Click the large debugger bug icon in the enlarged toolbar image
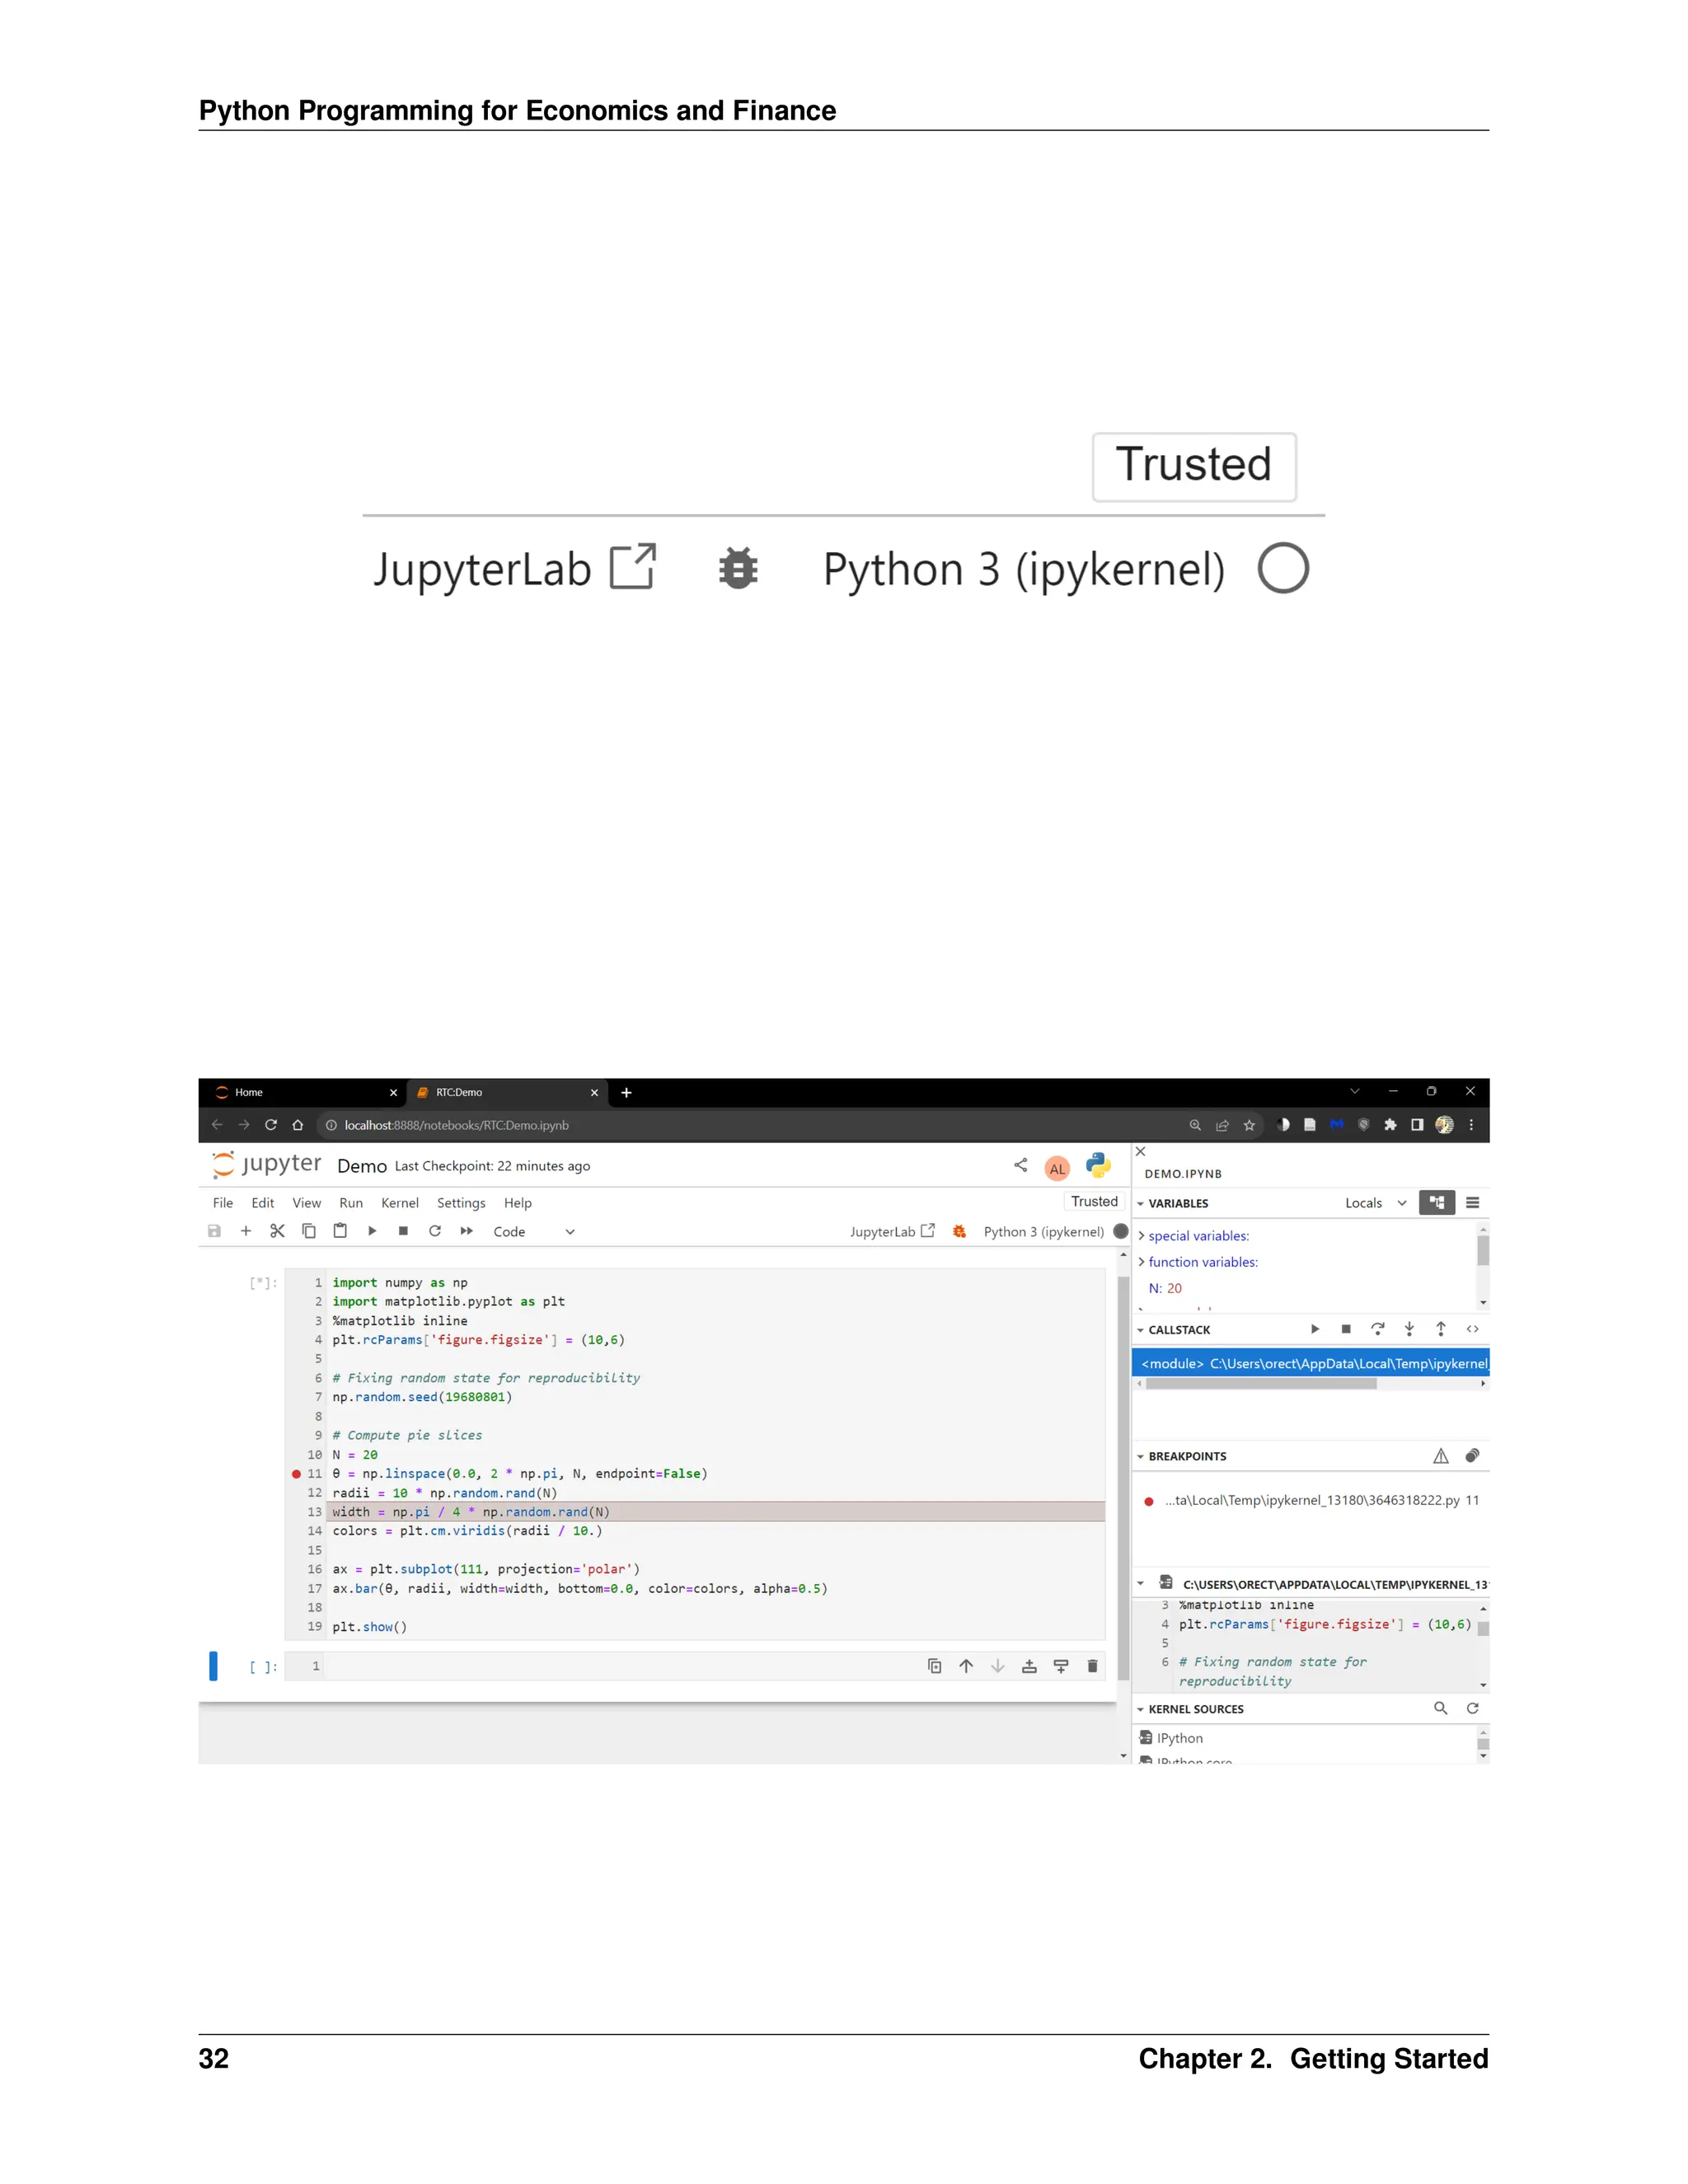The image size is (1688, 2184). [x=738, y=568]
